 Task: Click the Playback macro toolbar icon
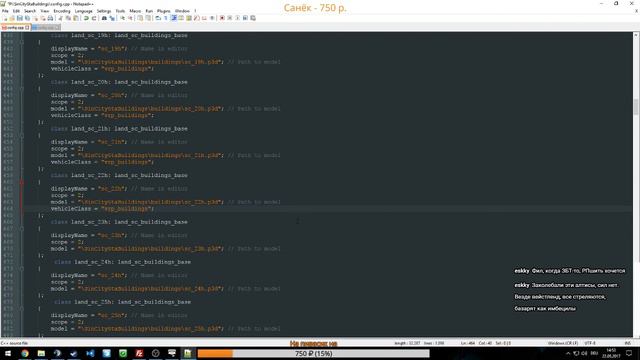[238, 18]
